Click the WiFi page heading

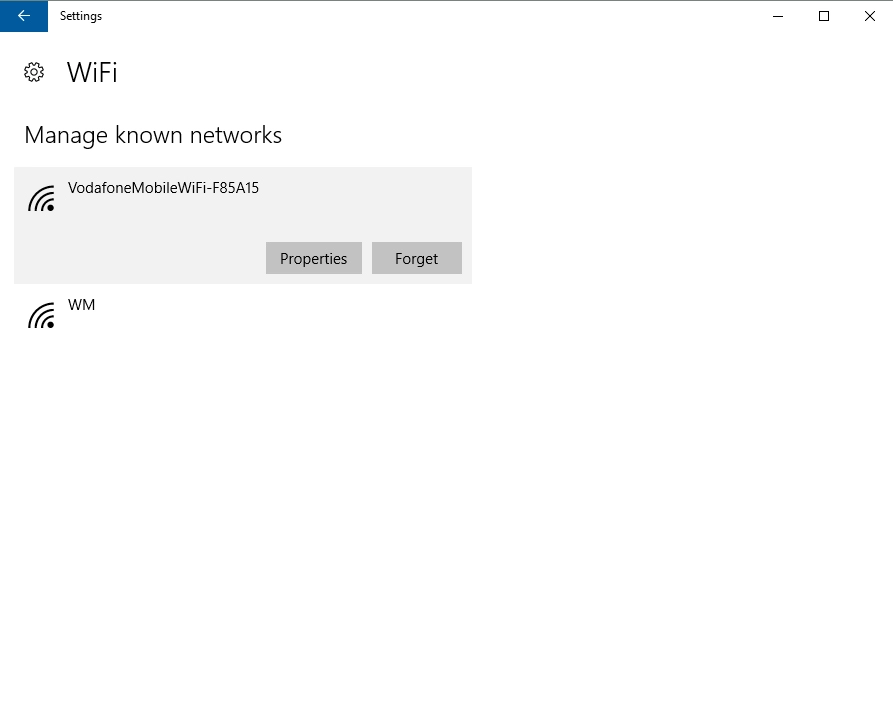click(92, 72)
